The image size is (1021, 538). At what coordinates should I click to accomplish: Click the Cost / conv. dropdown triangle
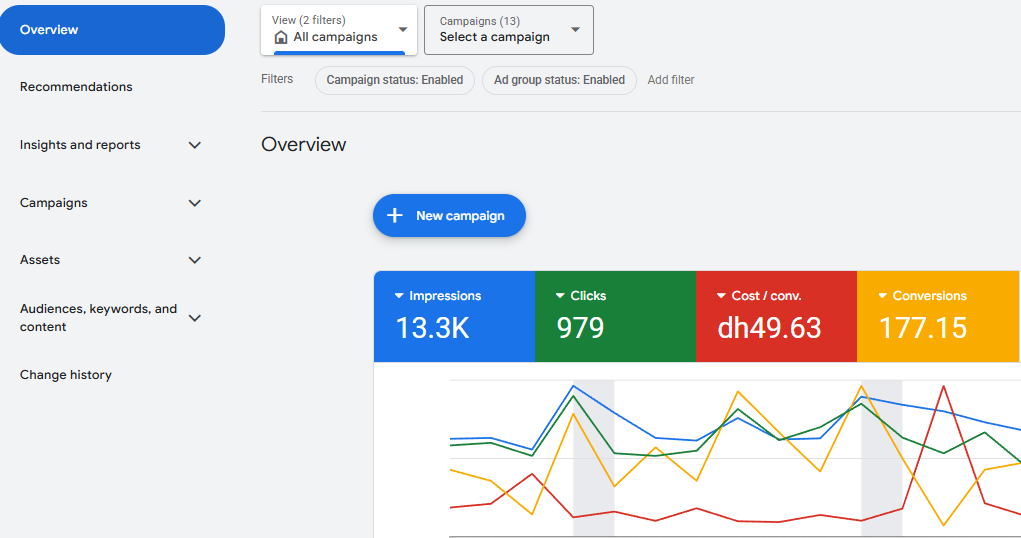[x=721, y=296]
